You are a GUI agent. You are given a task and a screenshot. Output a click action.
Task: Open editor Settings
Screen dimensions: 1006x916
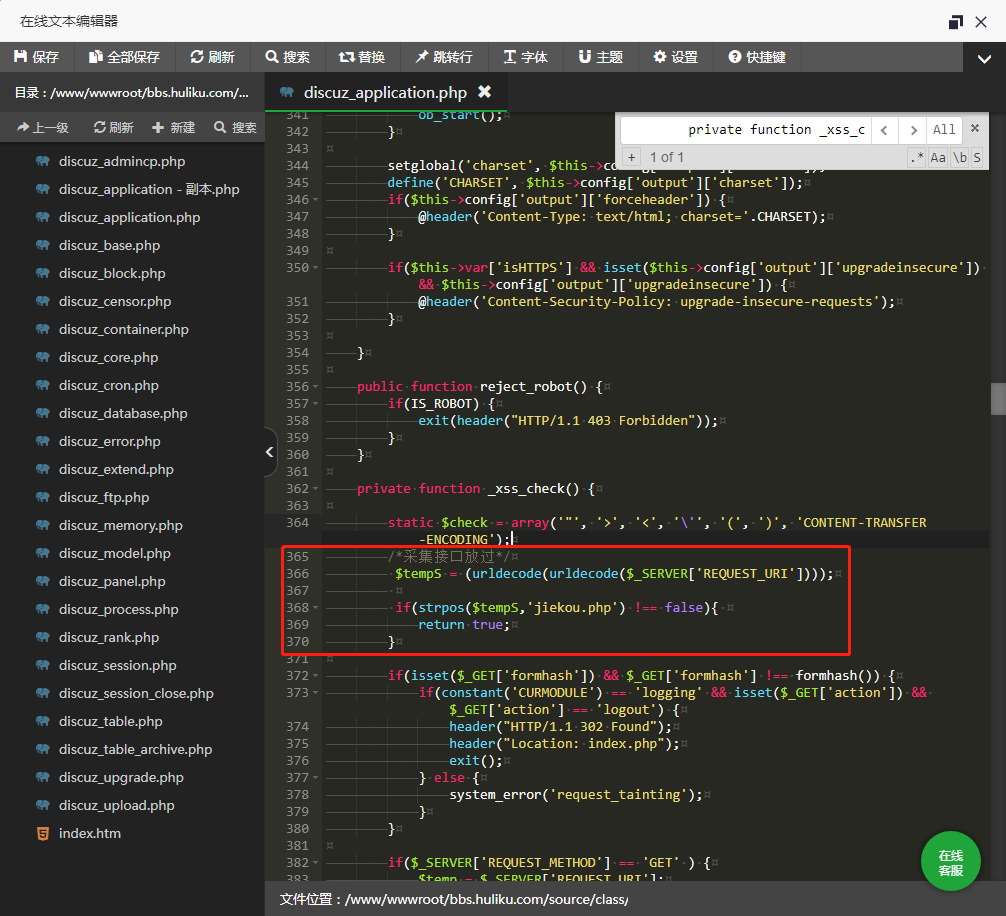pos(675,57)
